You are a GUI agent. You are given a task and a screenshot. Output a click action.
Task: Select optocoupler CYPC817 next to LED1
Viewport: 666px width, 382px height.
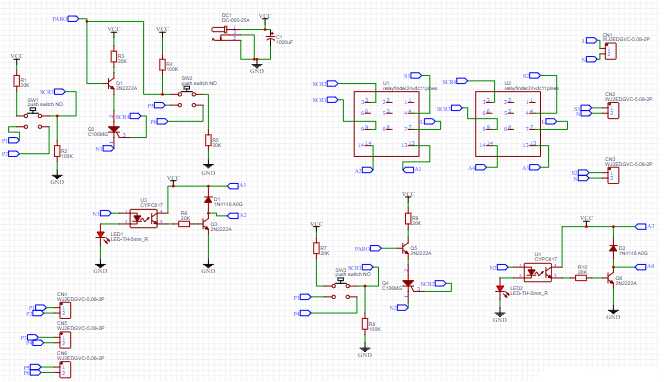[144, 218]
